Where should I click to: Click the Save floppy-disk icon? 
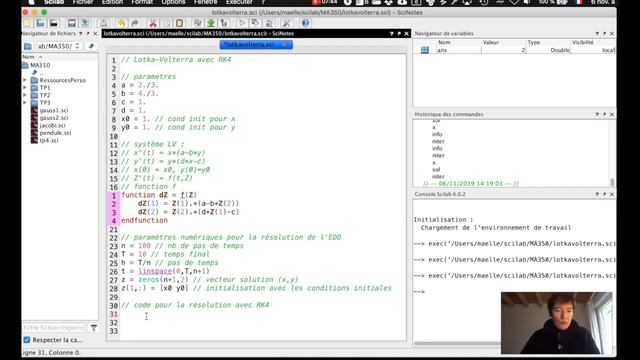point(71,23)
